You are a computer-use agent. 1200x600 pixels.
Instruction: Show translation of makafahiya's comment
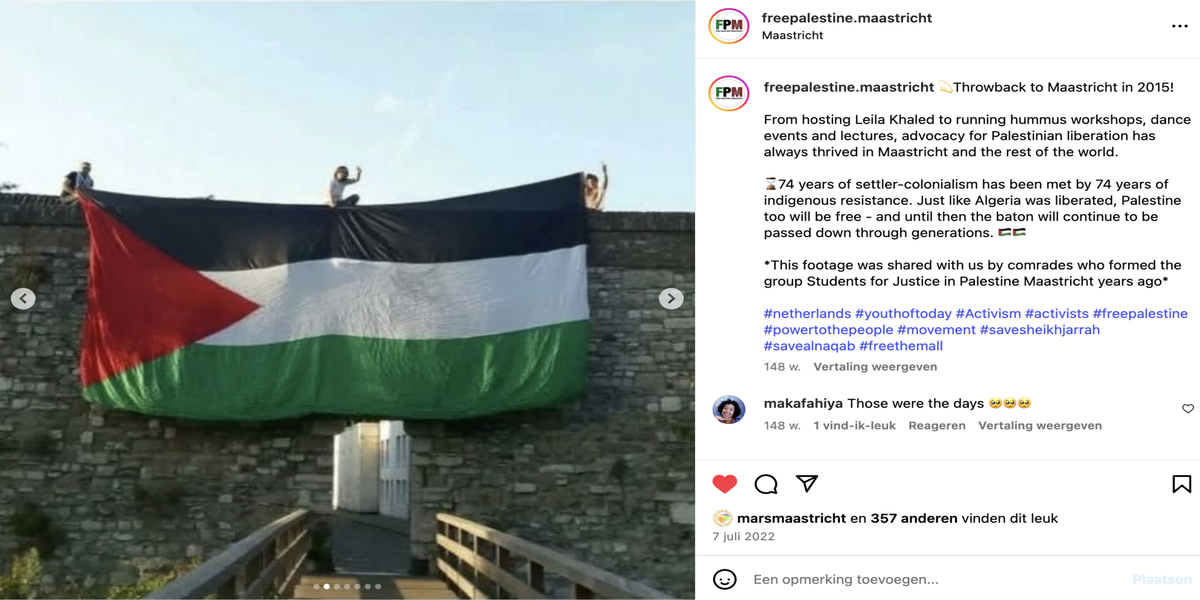coord(1040,425)
